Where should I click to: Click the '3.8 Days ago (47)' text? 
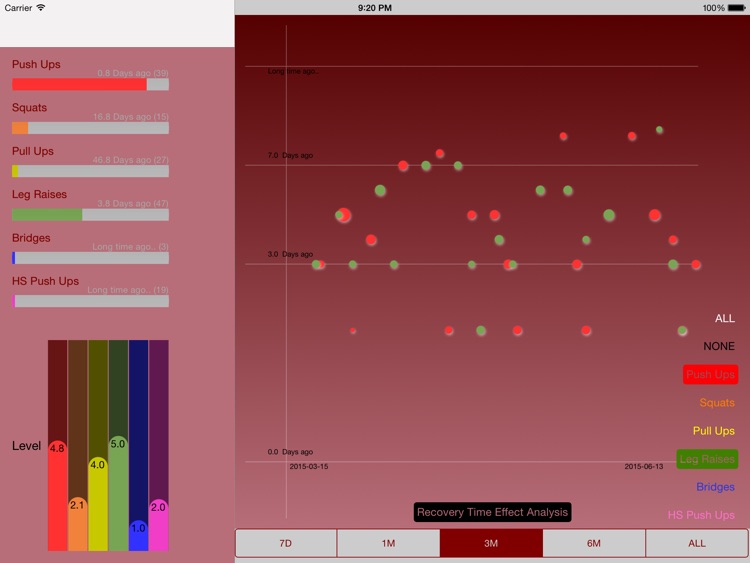click(x=133, y=203)
